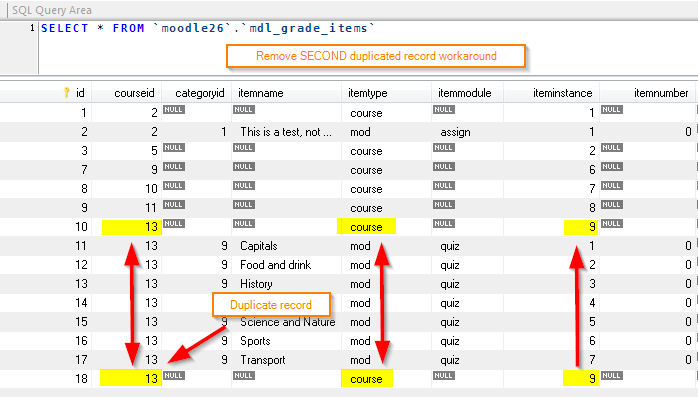Select highlighted 'course' itemtype in row id 18

tap(367, 379)
